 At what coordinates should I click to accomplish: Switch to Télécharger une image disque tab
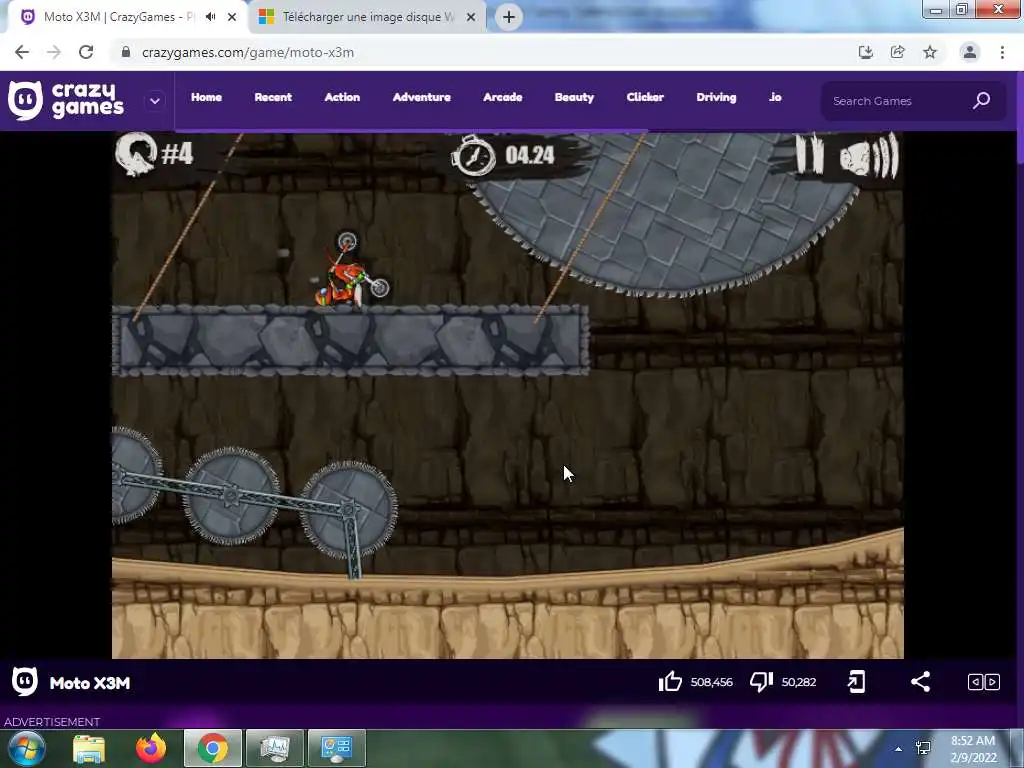click(368, 17)
